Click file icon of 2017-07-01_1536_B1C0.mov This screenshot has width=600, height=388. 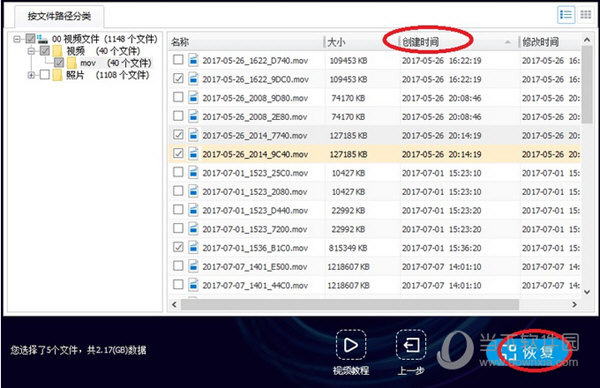(x=194, y=248)
